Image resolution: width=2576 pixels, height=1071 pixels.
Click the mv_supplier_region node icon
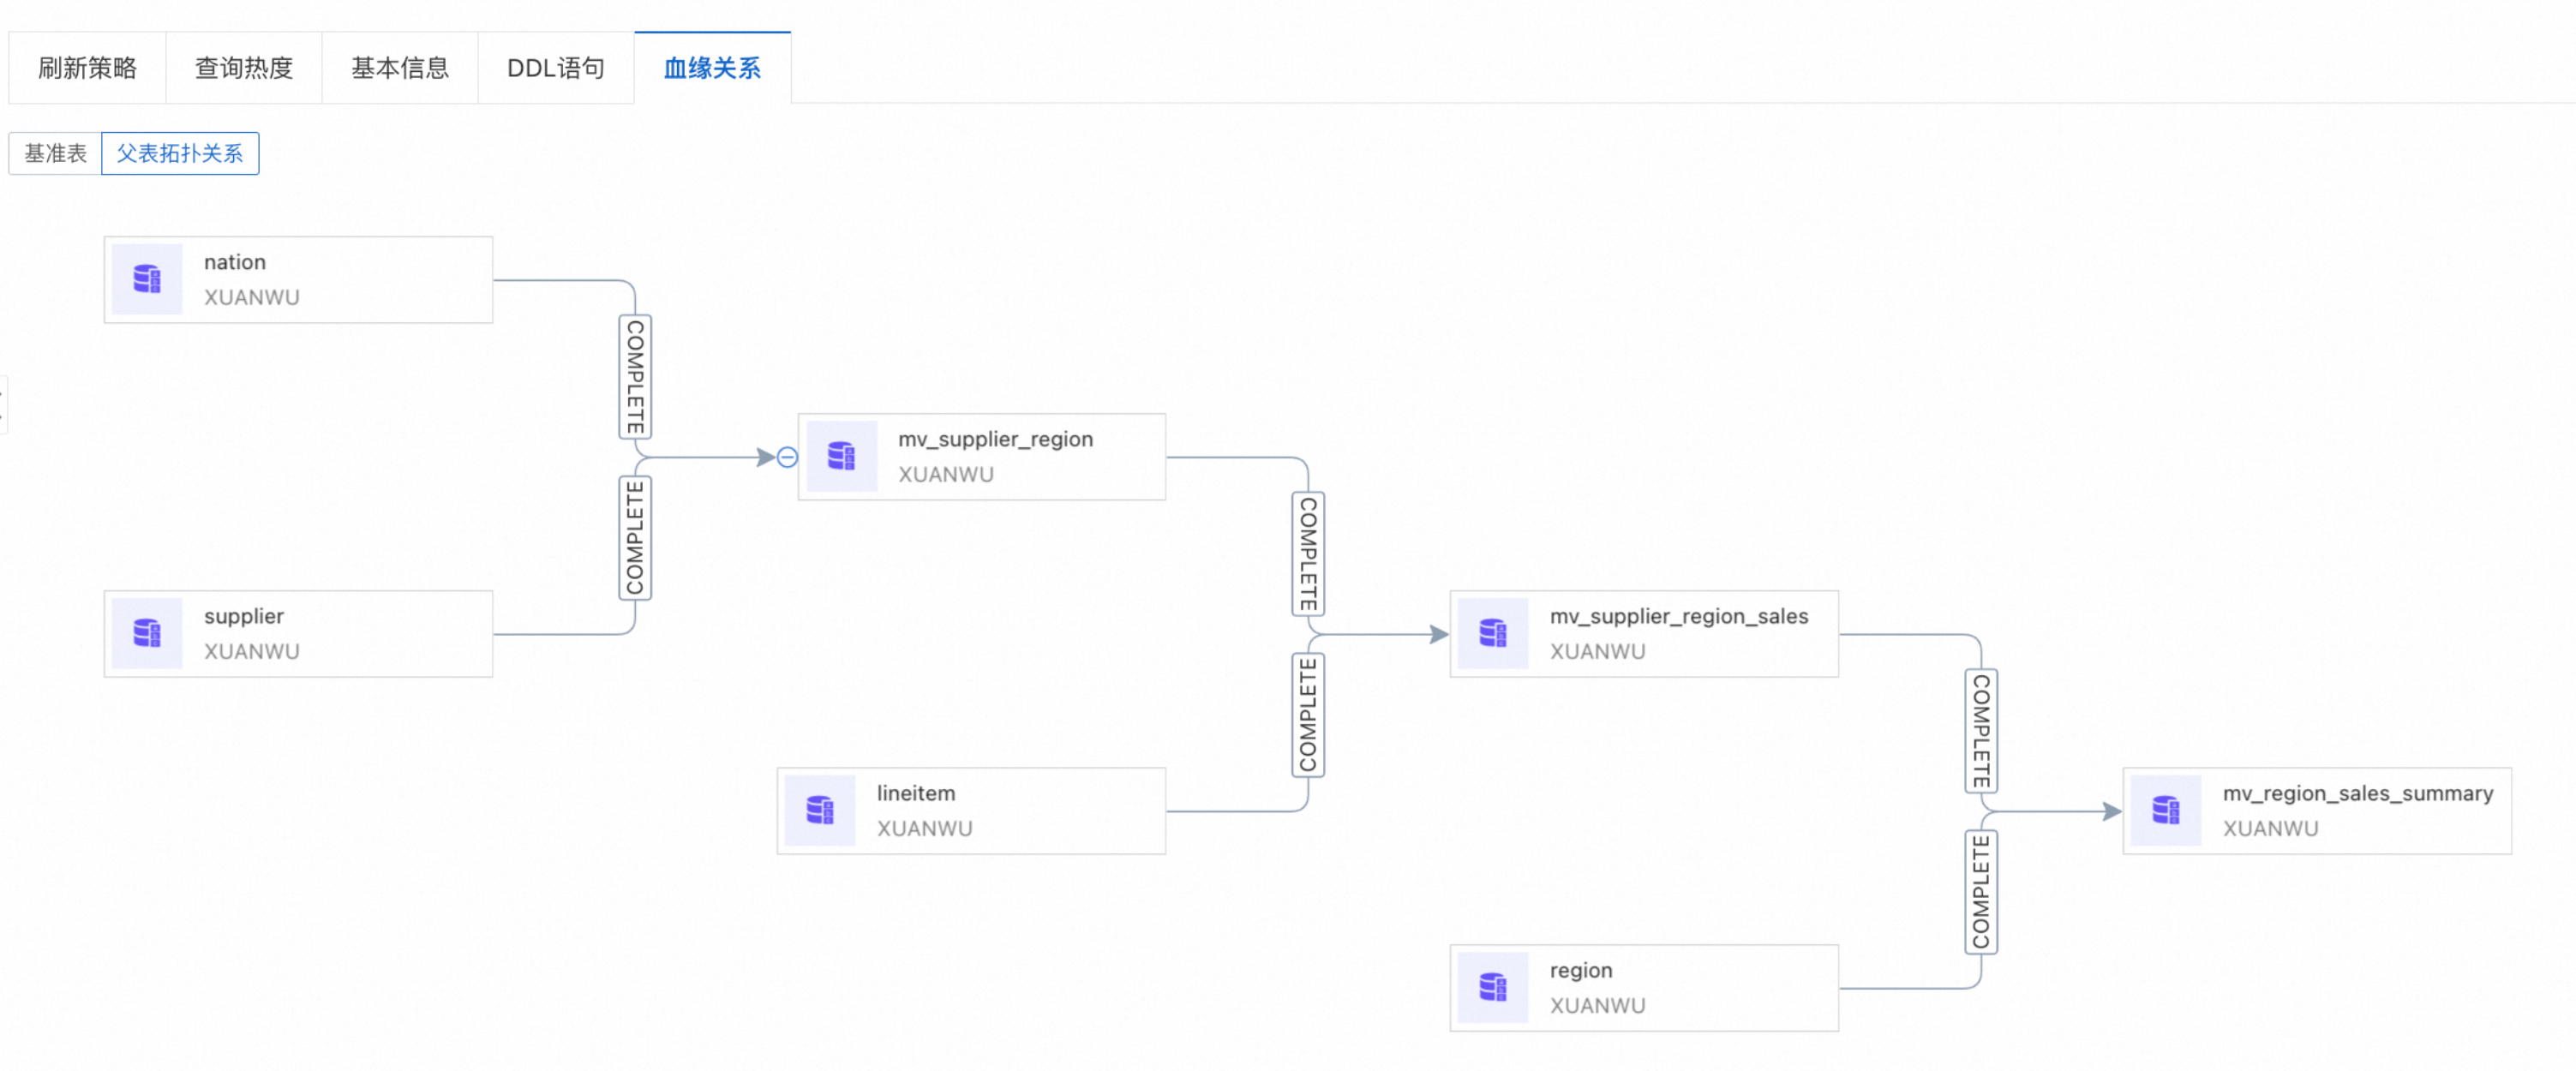click(841, 456)
